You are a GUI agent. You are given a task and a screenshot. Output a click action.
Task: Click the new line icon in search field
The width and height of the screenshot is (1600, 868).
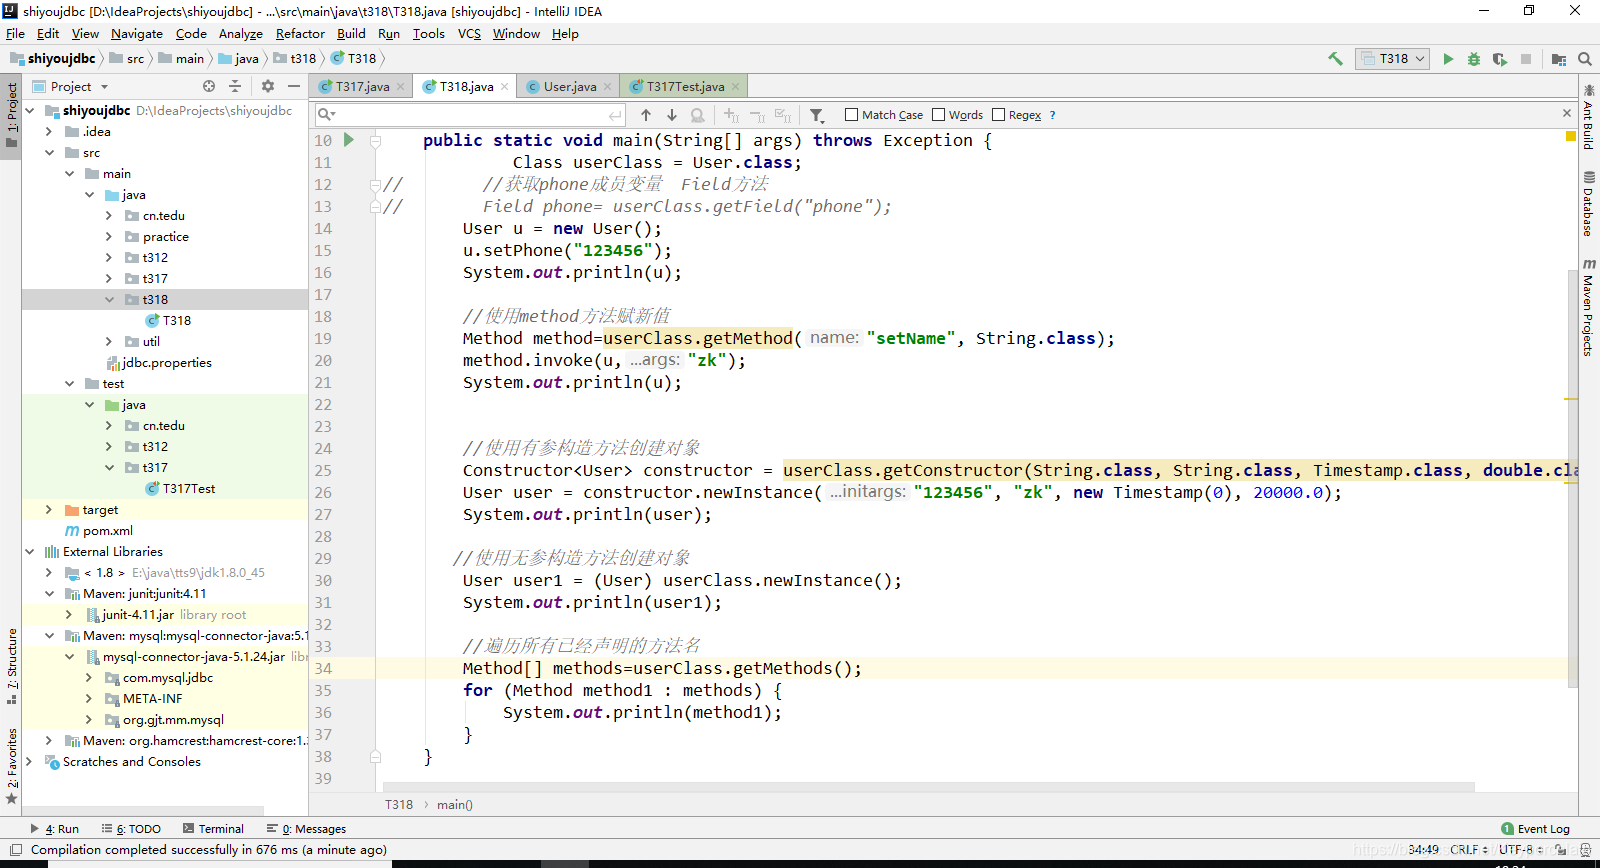point(615,115)
